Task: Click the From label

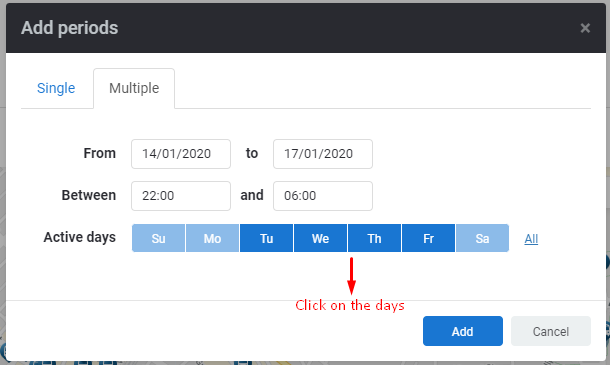Action: (x=100, y=153)
